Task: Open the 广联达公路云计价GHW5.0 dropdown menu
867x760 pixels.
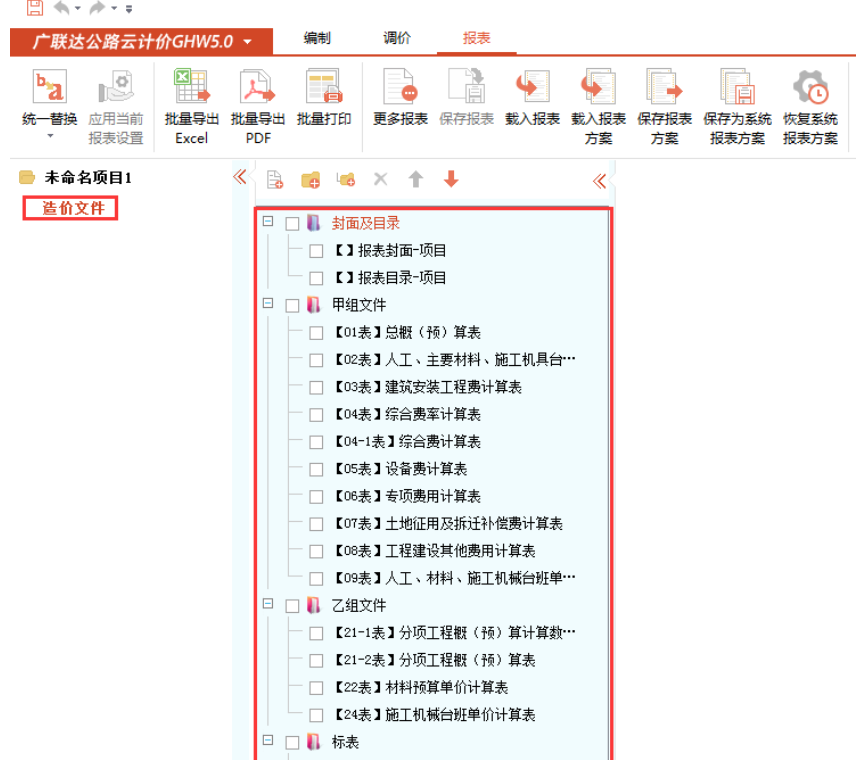Action: [x=247, y=42]
